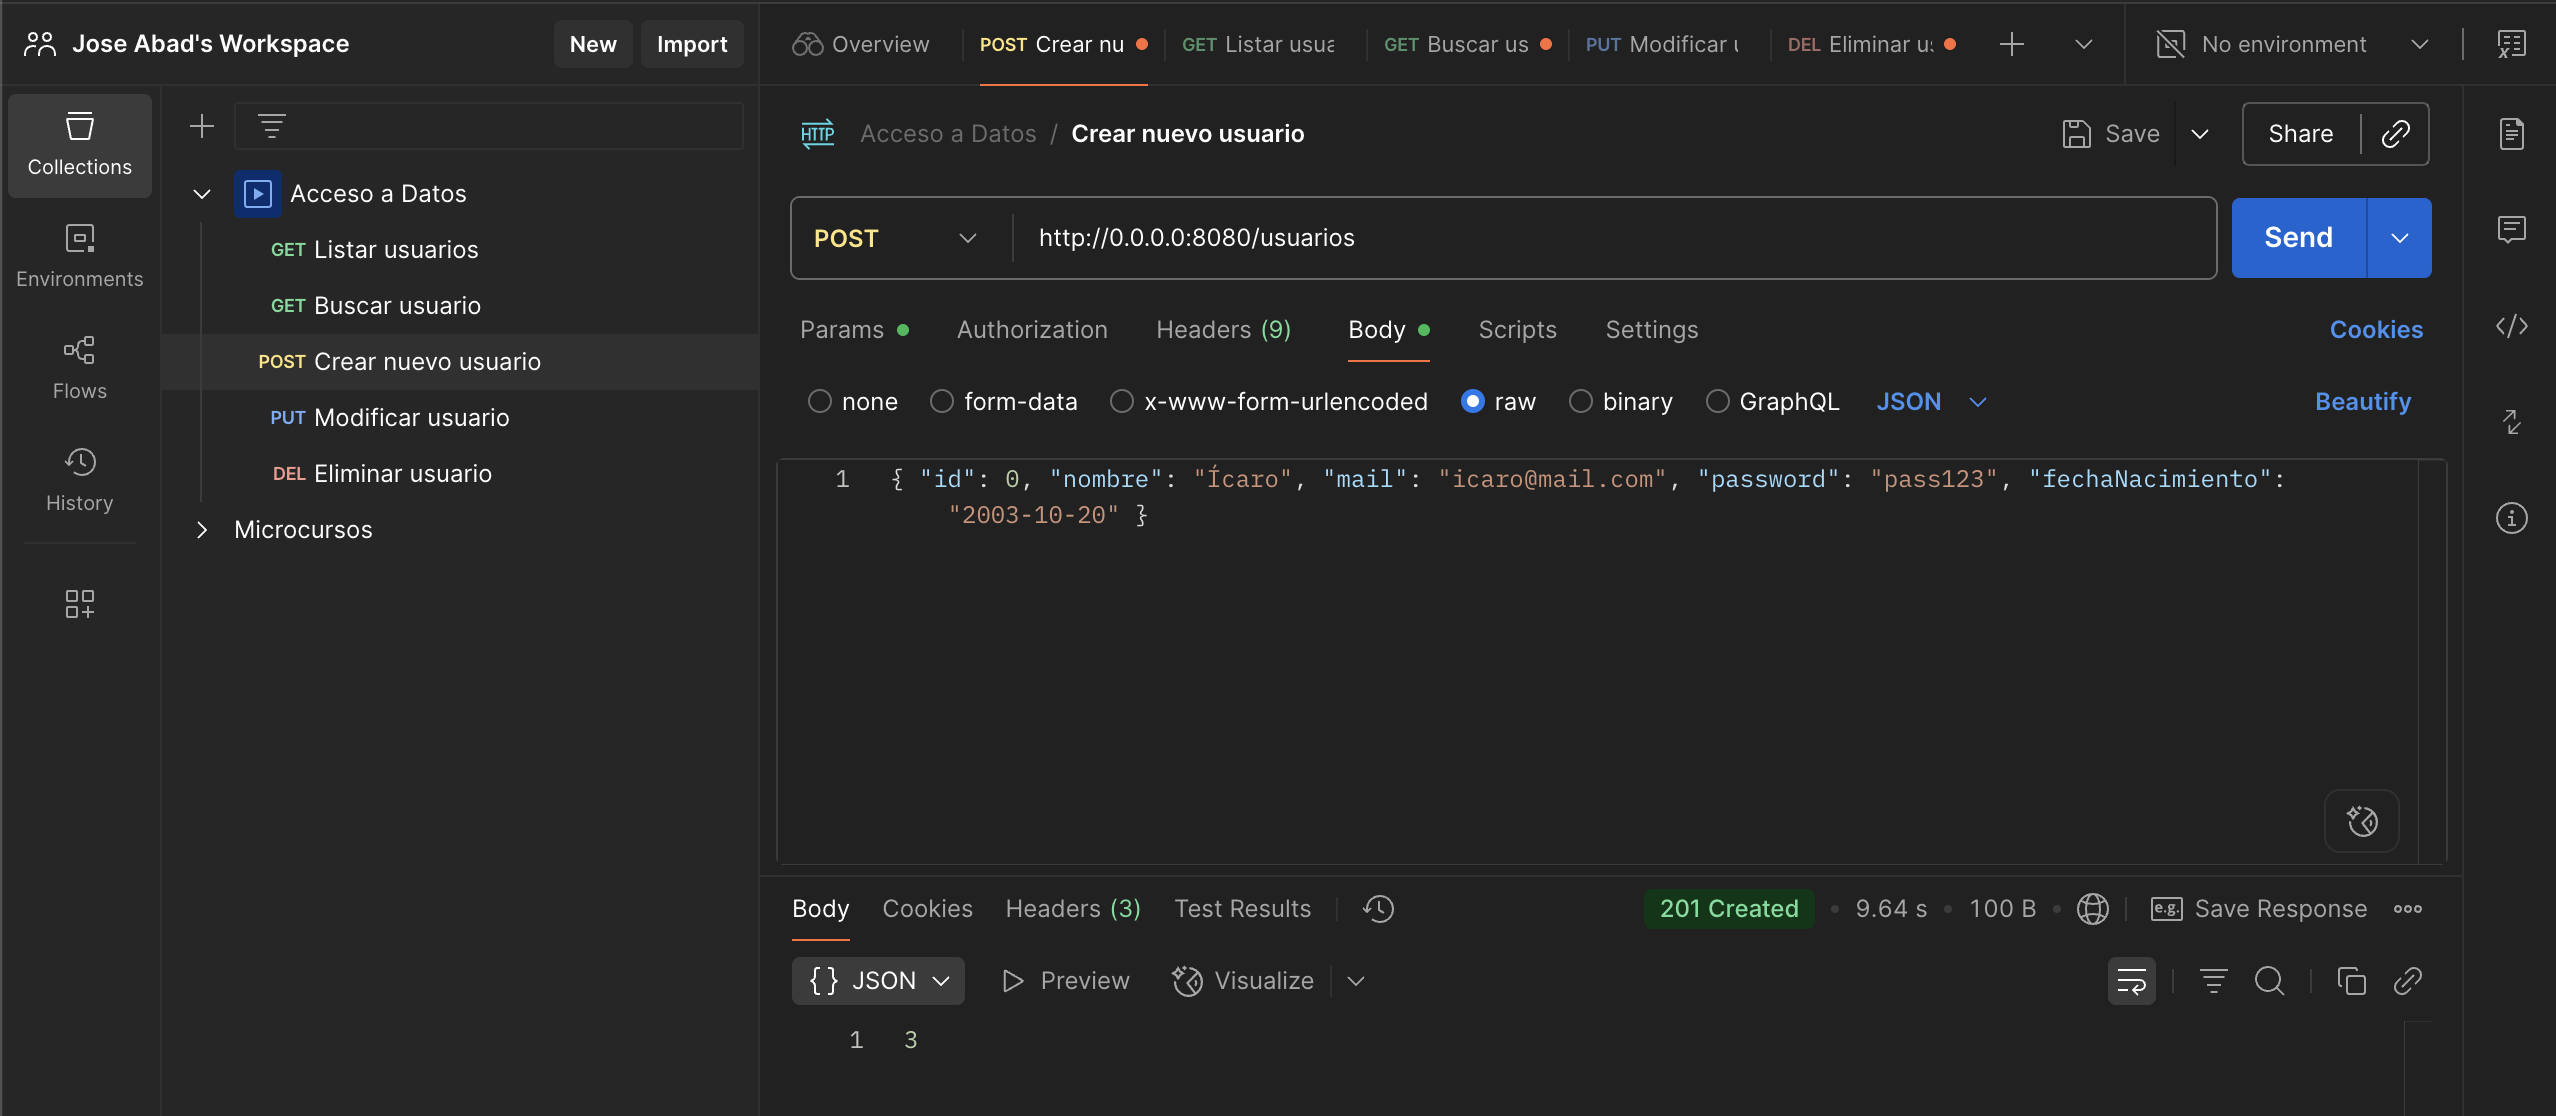Search the response with magnifier icon
Viewport: 2556px width, 1116px height.
[2269, 981]
